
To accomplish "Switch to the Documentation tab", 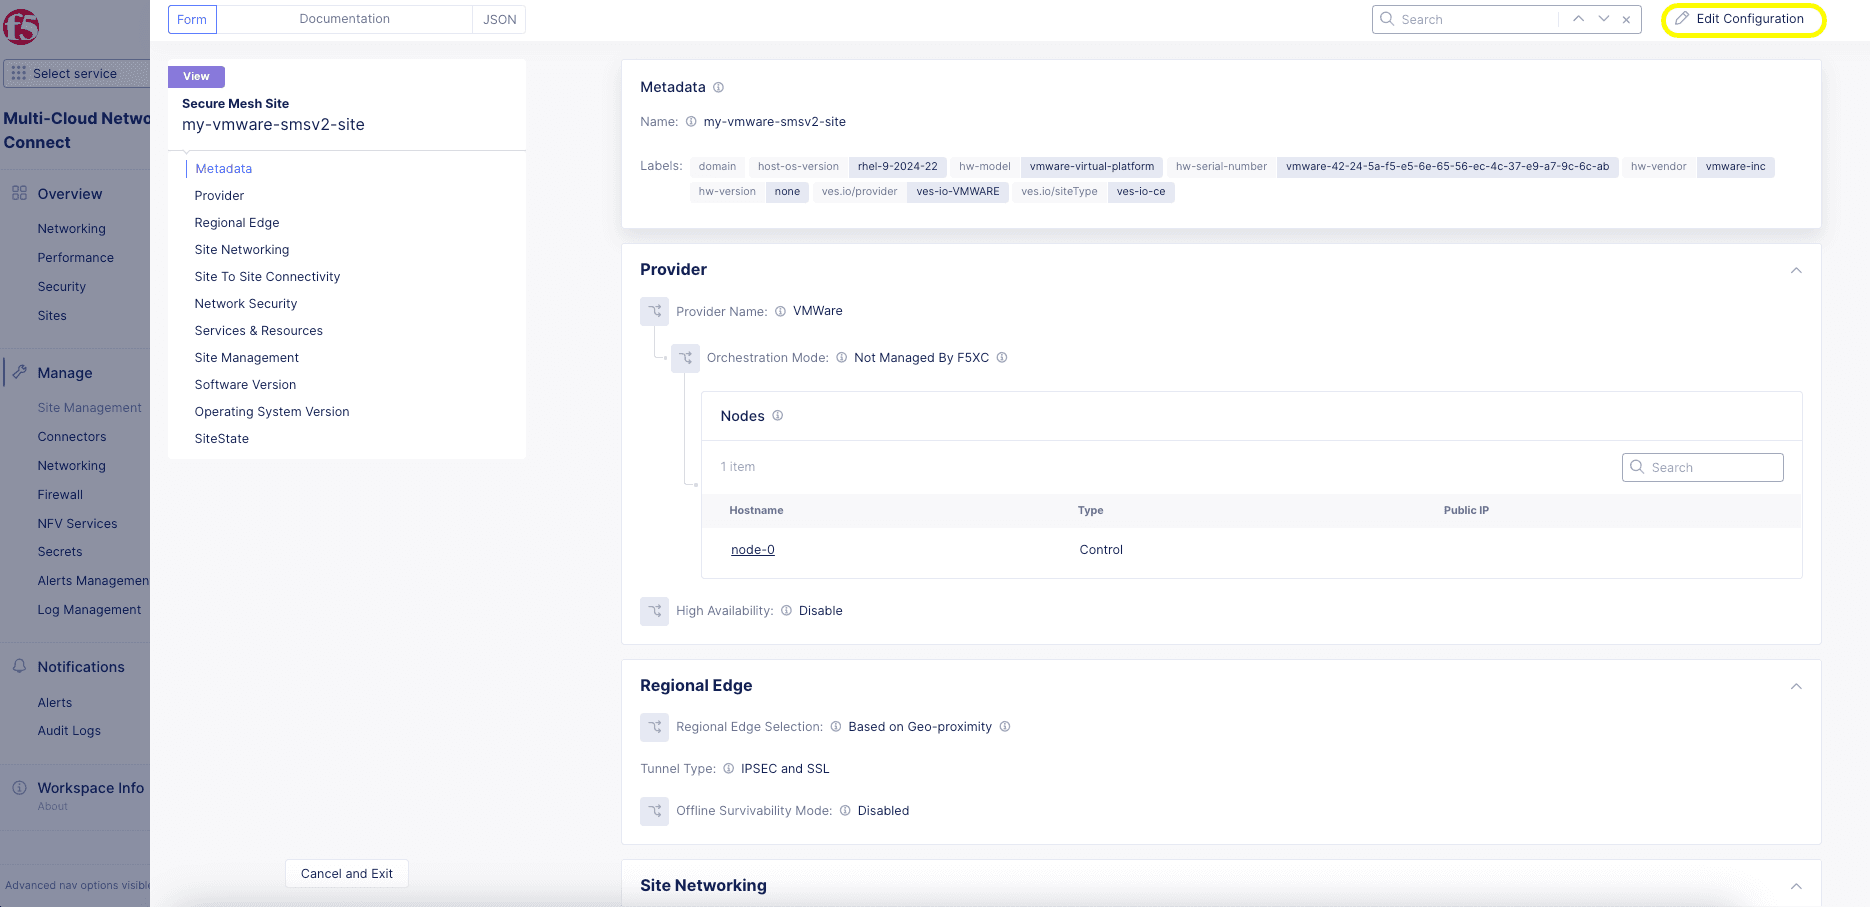I will click(x=344, y=19).
